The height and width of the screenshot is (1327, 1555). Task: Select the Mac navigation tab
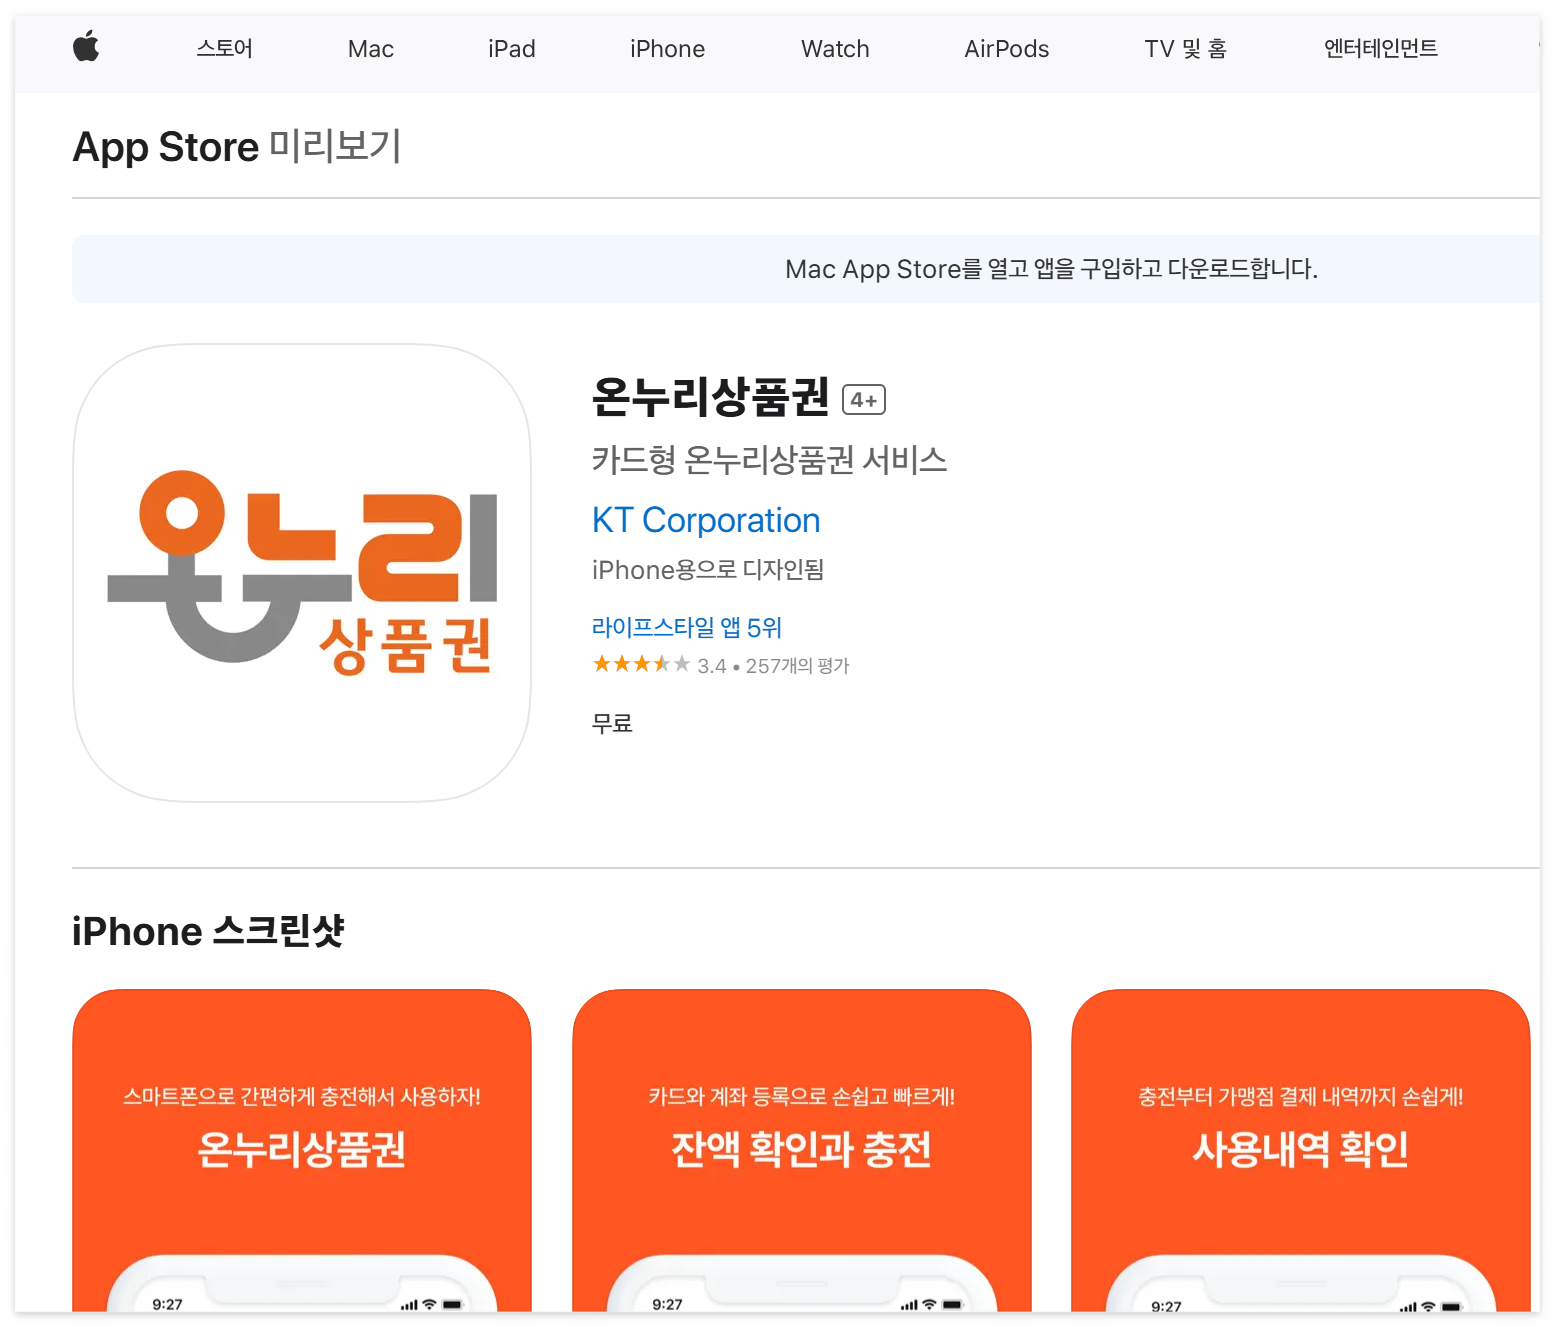(x=370, y=48)
